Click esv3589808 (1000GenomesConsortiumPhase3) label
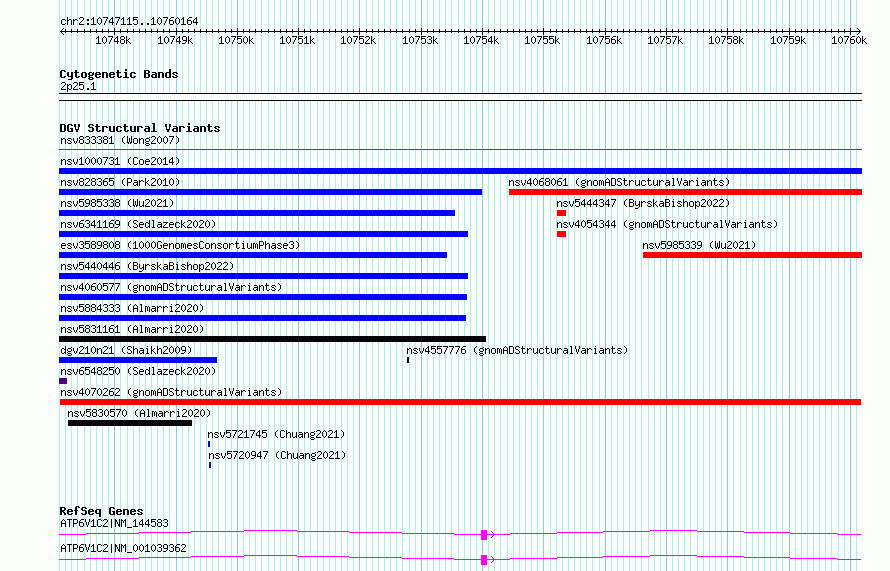Screen dimensions: 890x571 (x=180, y=245)
